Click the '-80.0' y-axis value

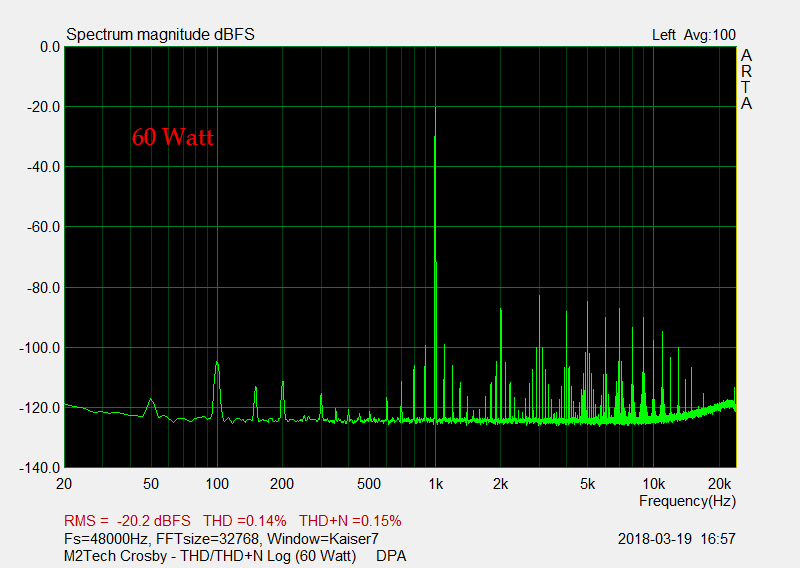point(43,288)
